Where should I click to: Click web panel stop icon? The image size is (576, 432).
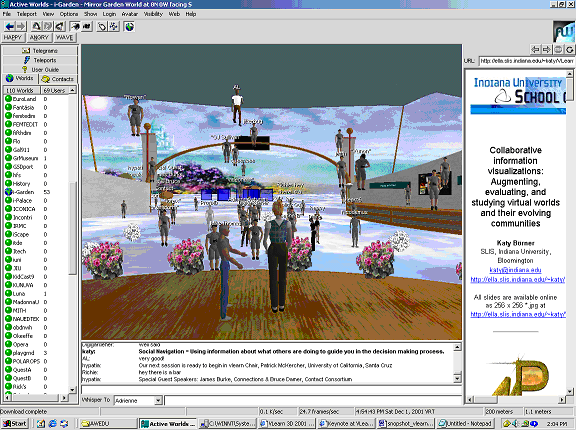click(x=558, y=49)
